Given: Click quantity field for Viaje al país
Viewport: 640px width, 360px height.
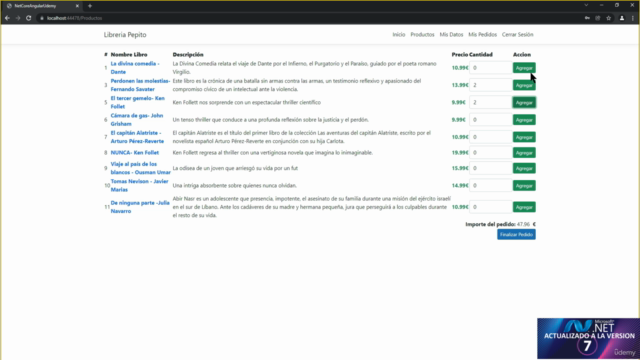Looking at the screenshot, I should pyautogui.click(x=491, y=168).
